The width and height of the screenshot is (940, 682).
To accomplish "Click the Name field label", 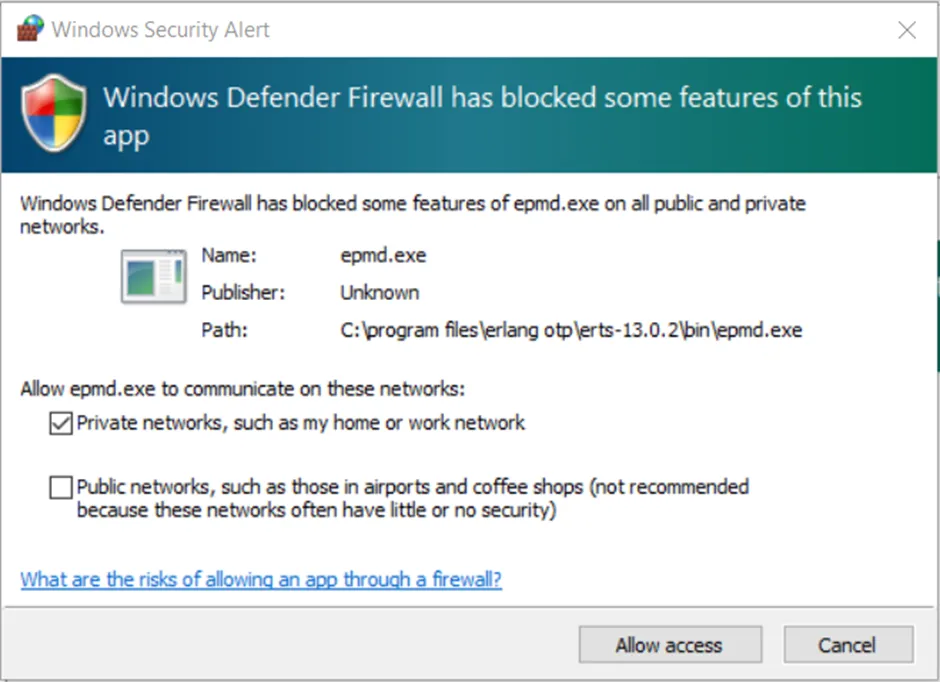I will [x=229, y=256].
